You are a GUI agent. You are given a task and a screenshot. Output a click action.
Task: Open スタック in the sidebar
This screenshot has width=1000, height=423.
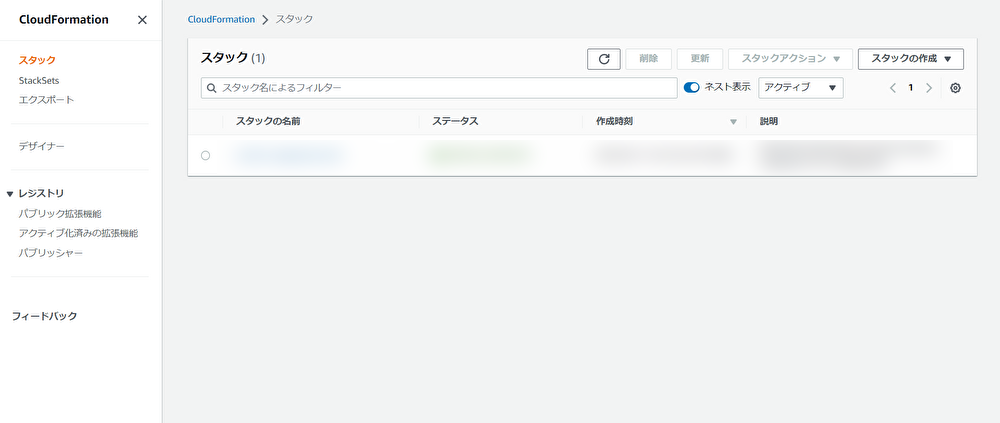[x=37, y=61]
